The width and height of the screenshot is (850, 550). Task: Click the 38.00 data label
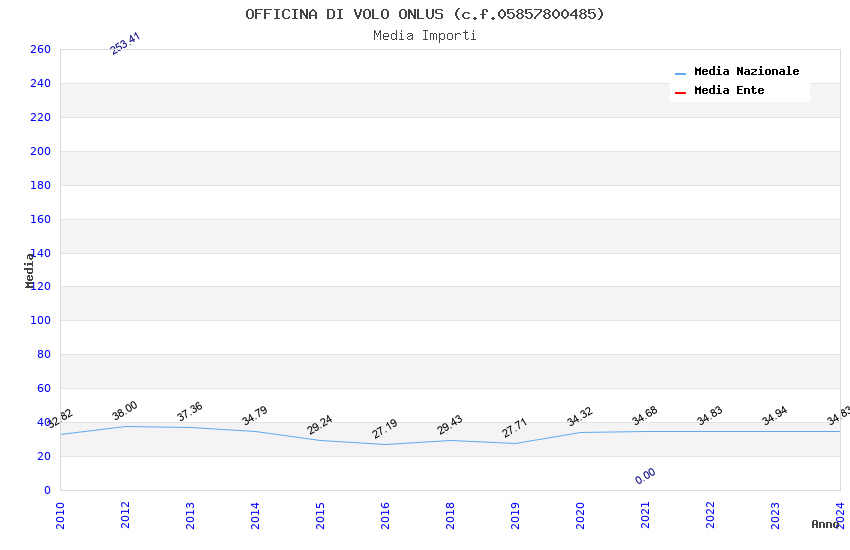tap(125, 410)
